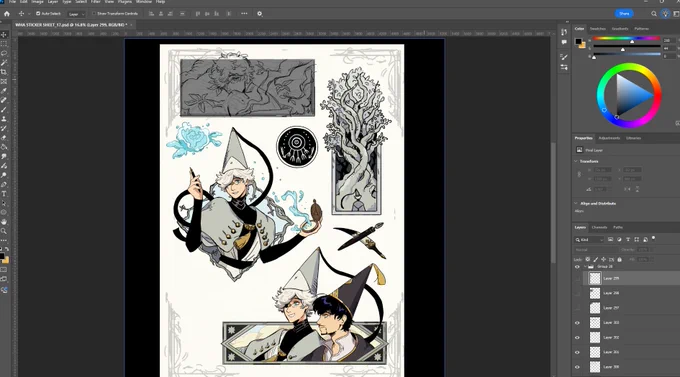Image resolution: width=680 pixels, height=377 pixels.
Task: Open the History panel icon
Action: [x=564, y=32]
